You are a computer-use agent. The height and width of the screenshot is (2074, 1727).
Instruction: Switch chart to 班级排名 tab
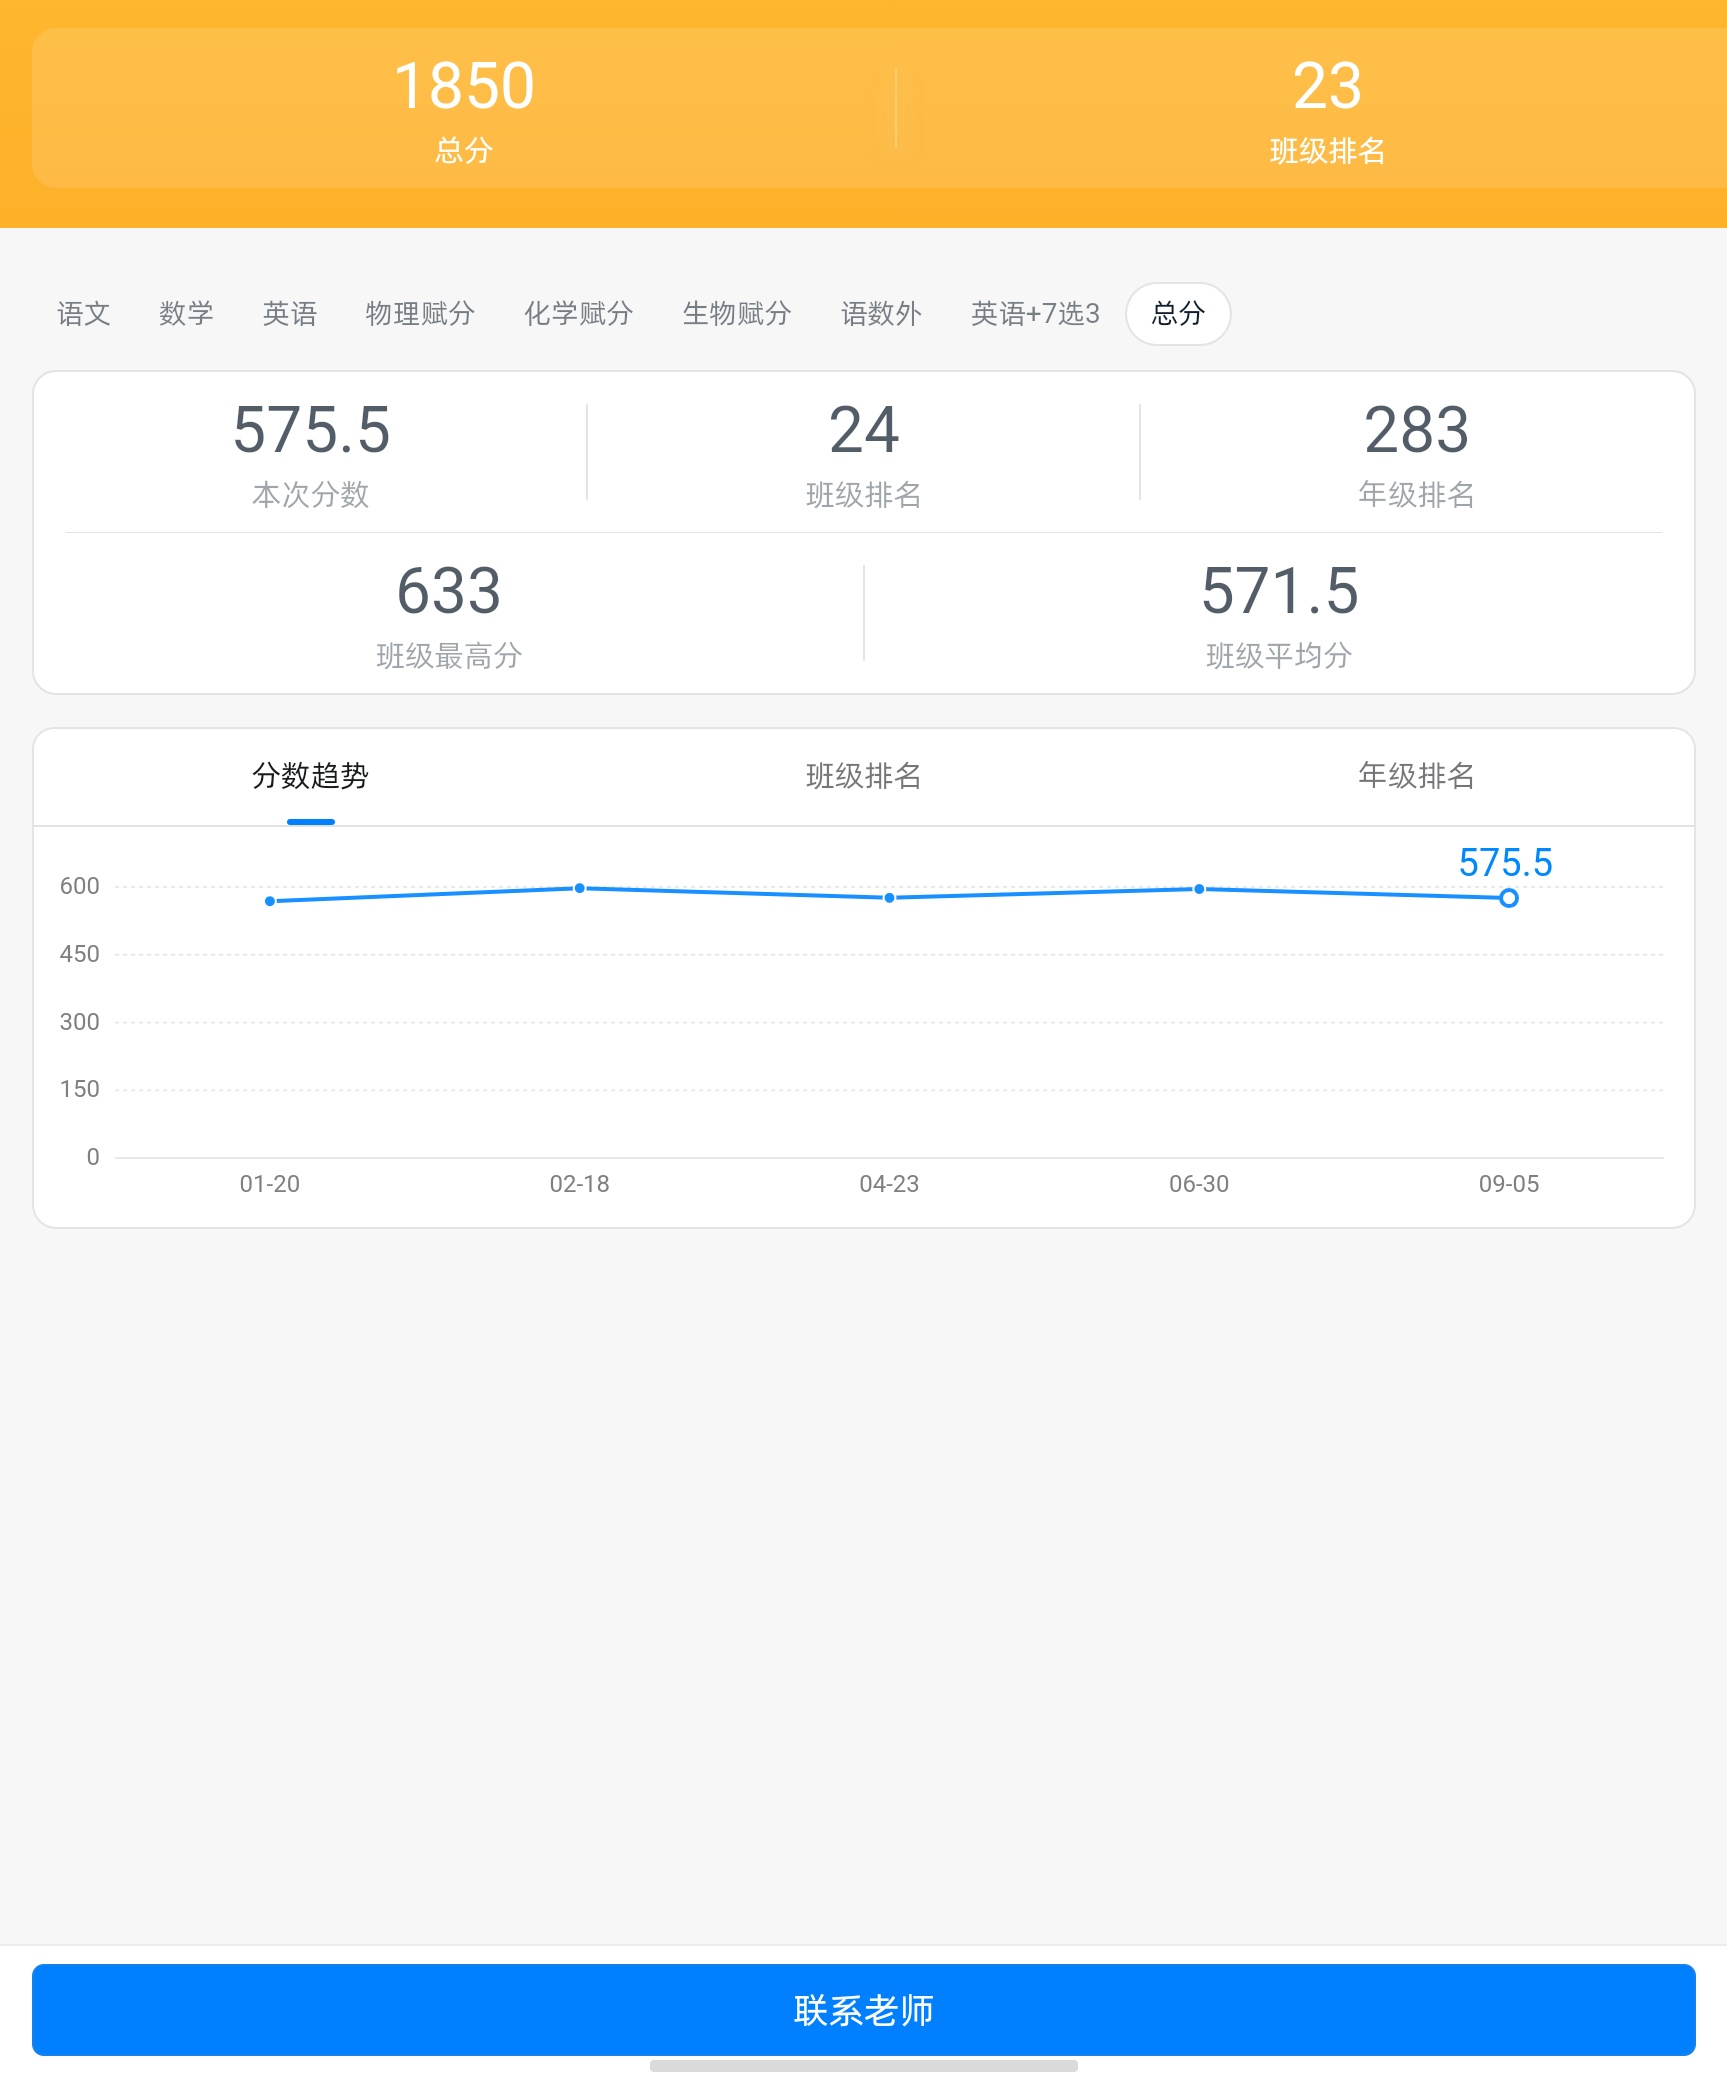[863, 776]
